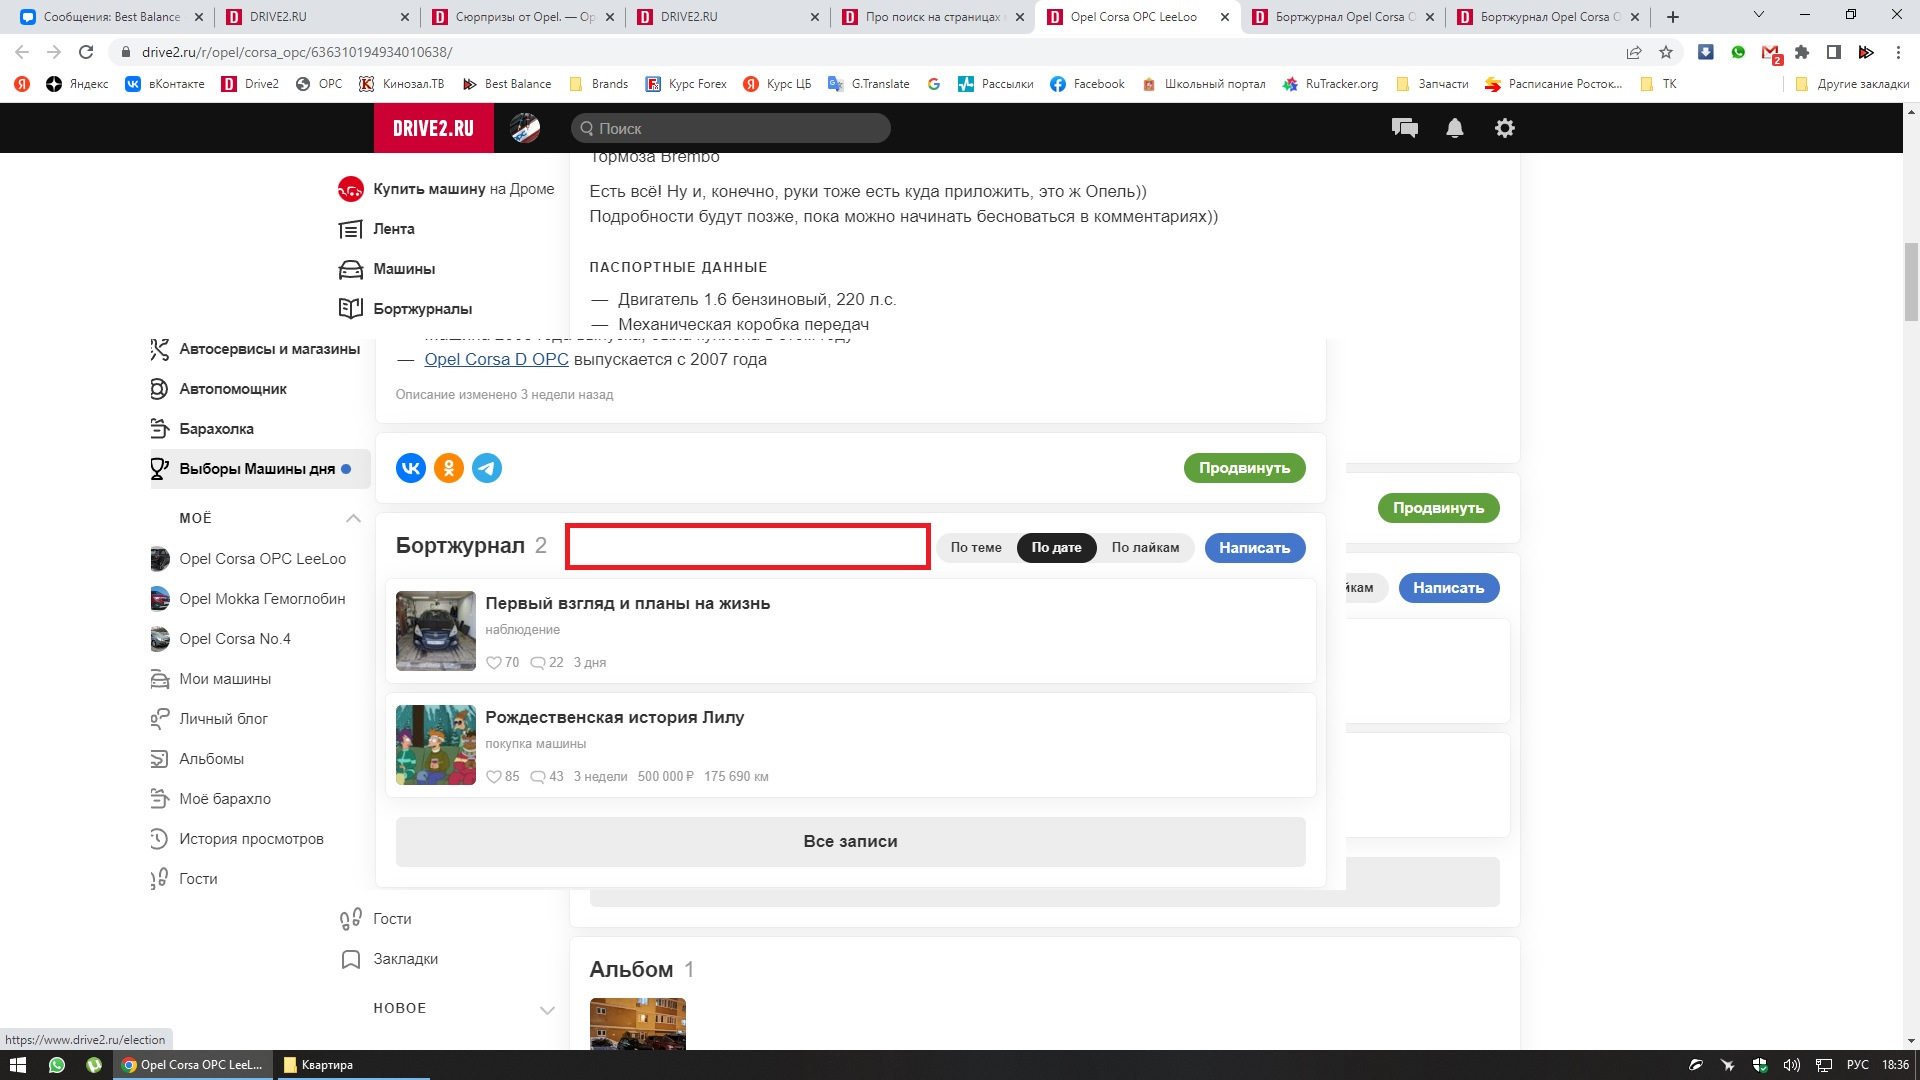Open Бортжурналы in the side menu
This screenshot has width=1920, height=1080.
pos(422,309)
